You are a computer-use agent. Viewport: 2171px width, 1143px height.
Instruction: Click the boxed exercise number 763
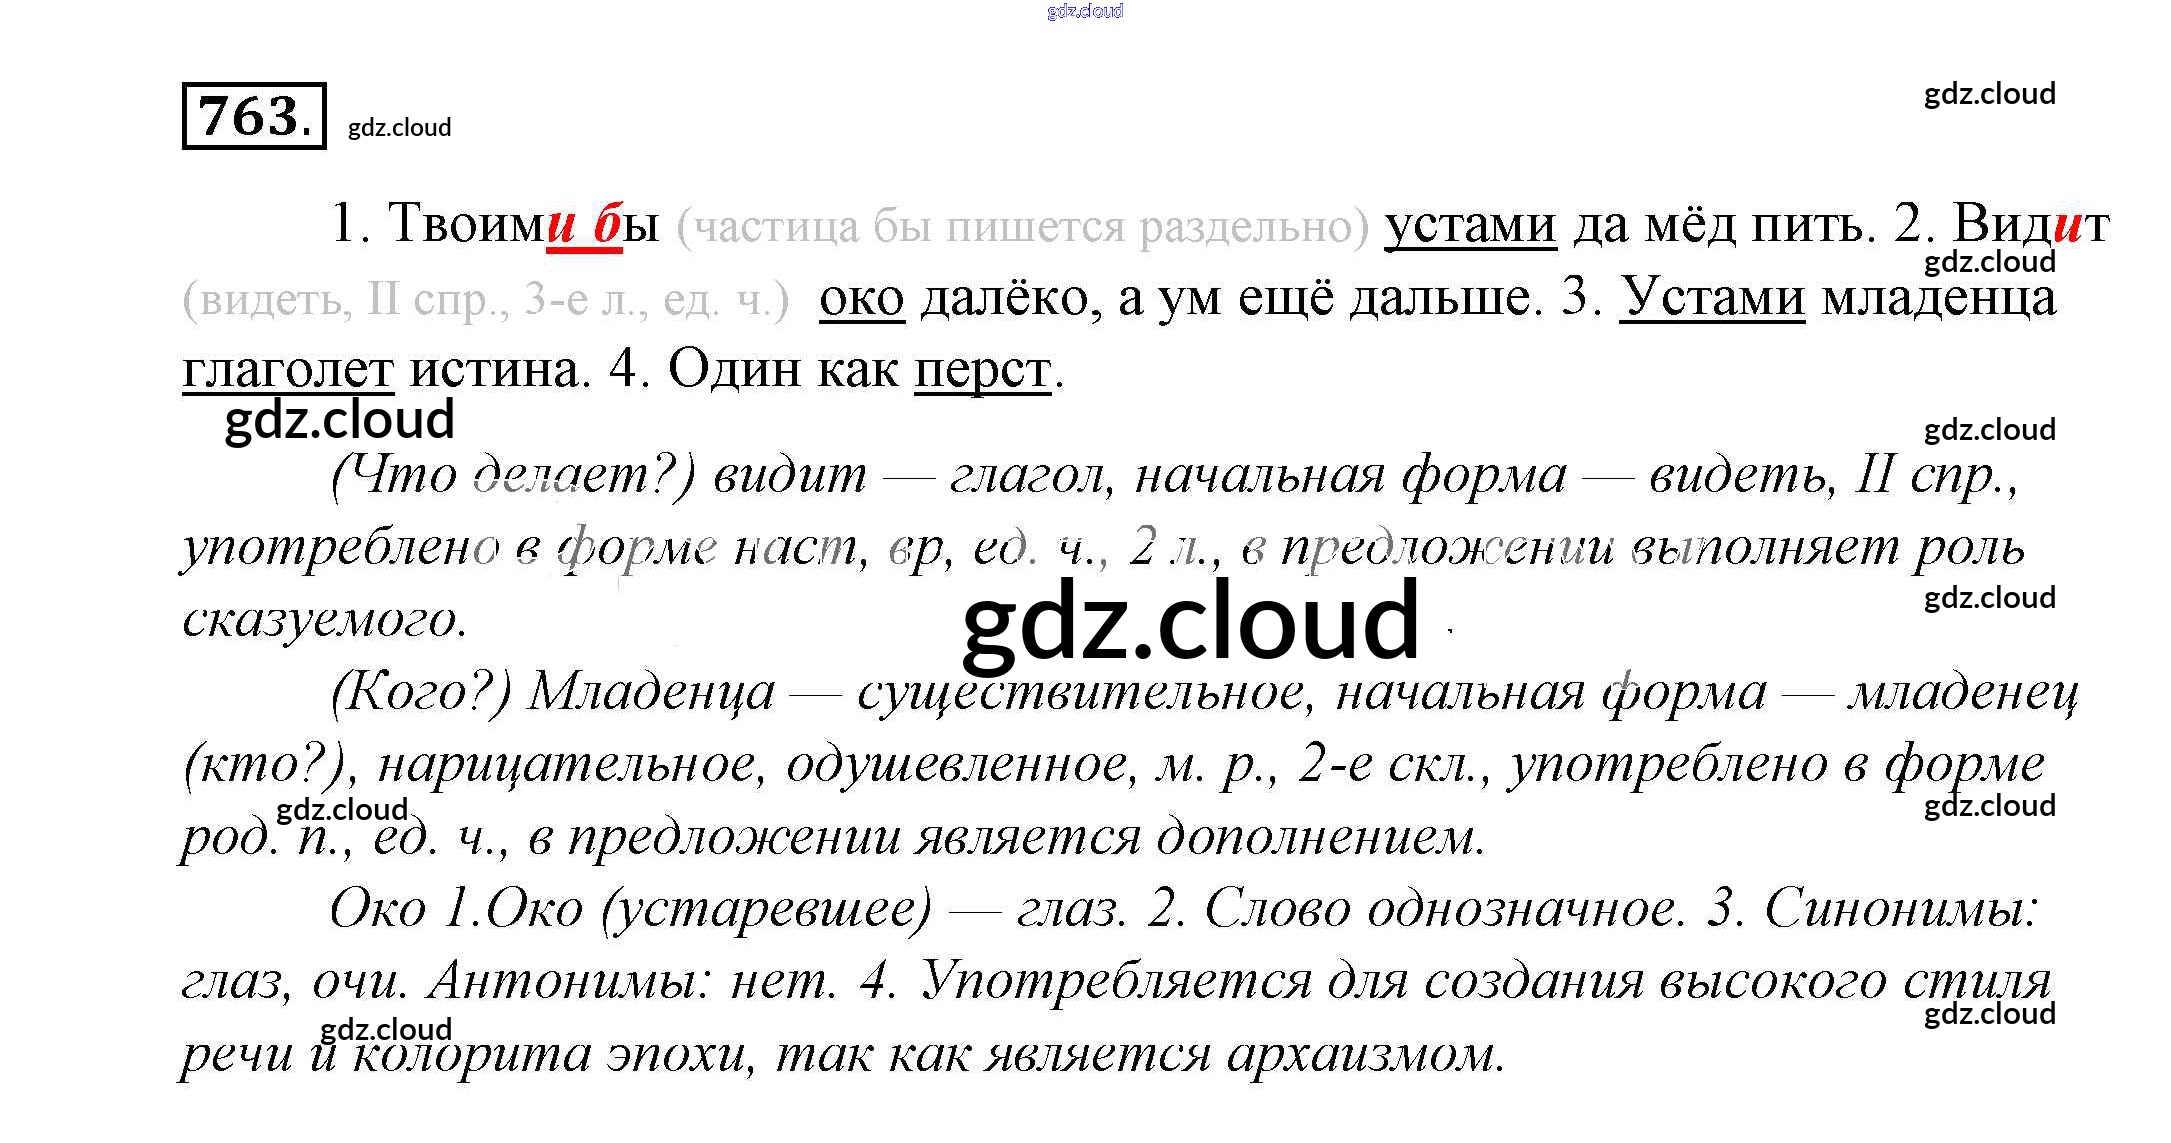click(x=254, y=116)
